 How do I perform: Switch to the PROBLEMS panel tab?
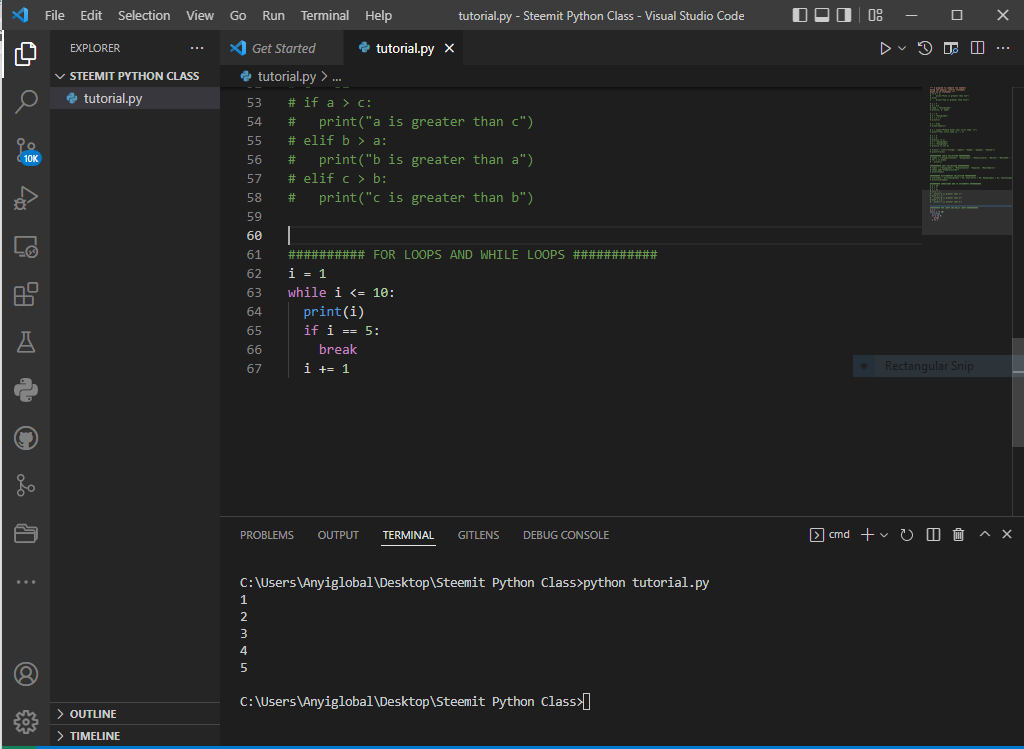(x=267, y=535)
